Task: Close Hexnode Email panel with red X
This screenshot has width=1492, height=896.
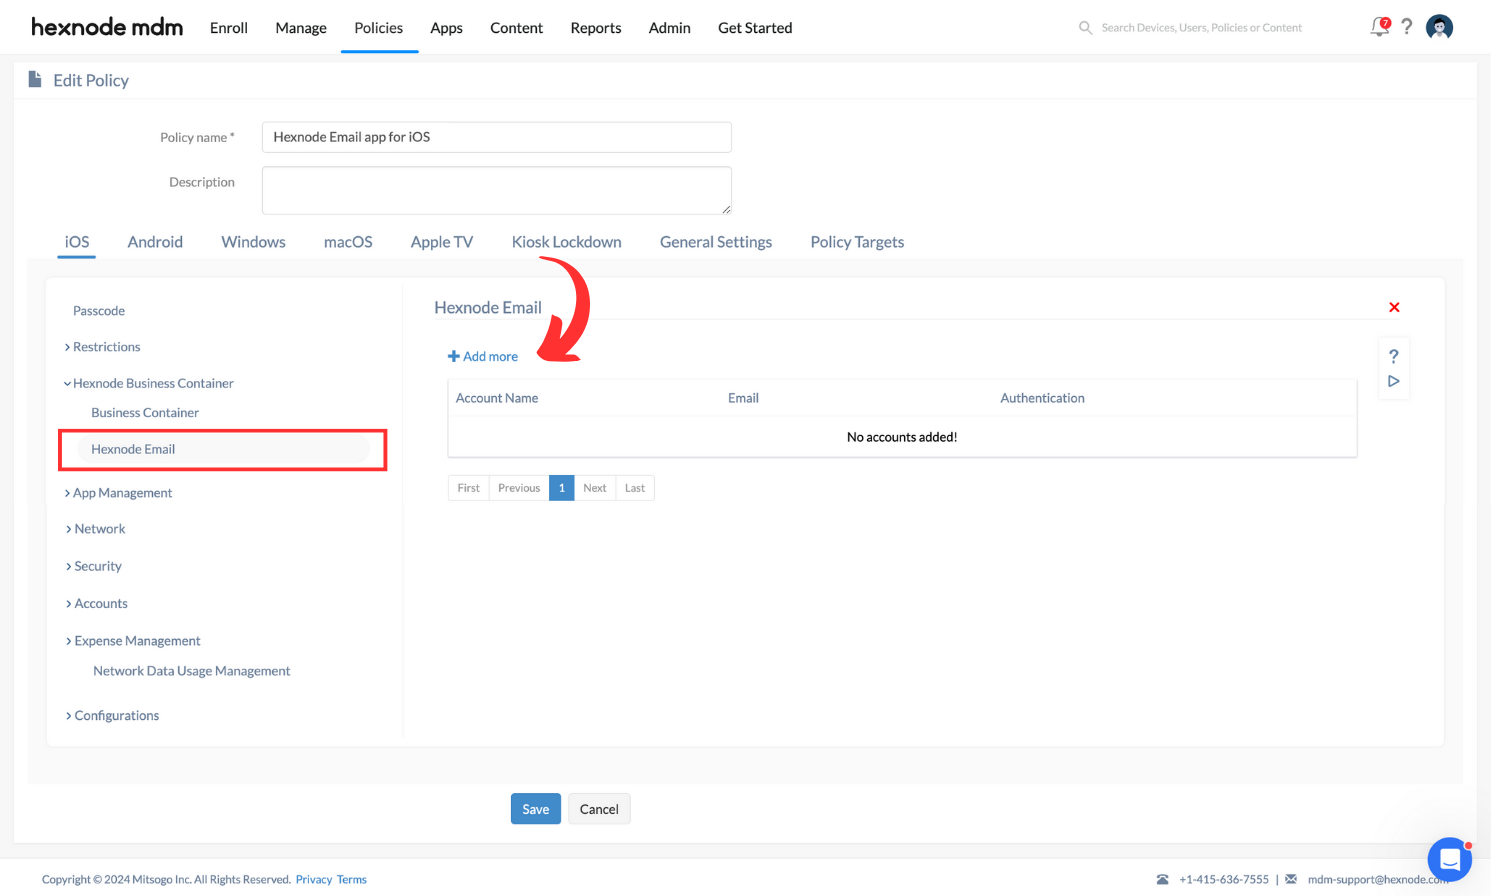Action: pos(1394,307)
